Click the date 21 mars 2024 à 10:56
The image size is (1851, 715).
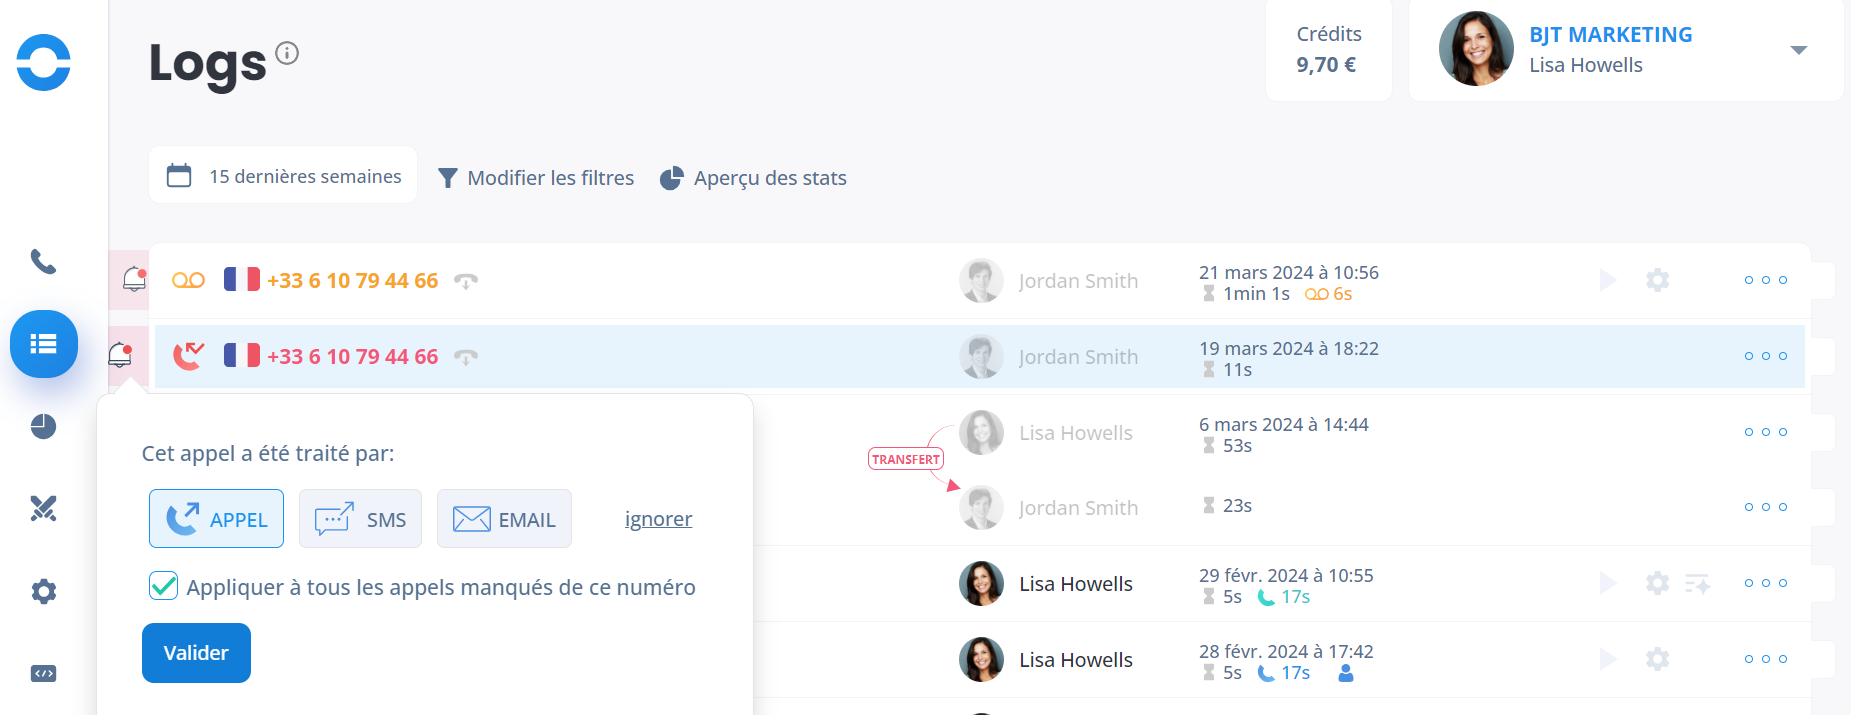(1289, 272)
